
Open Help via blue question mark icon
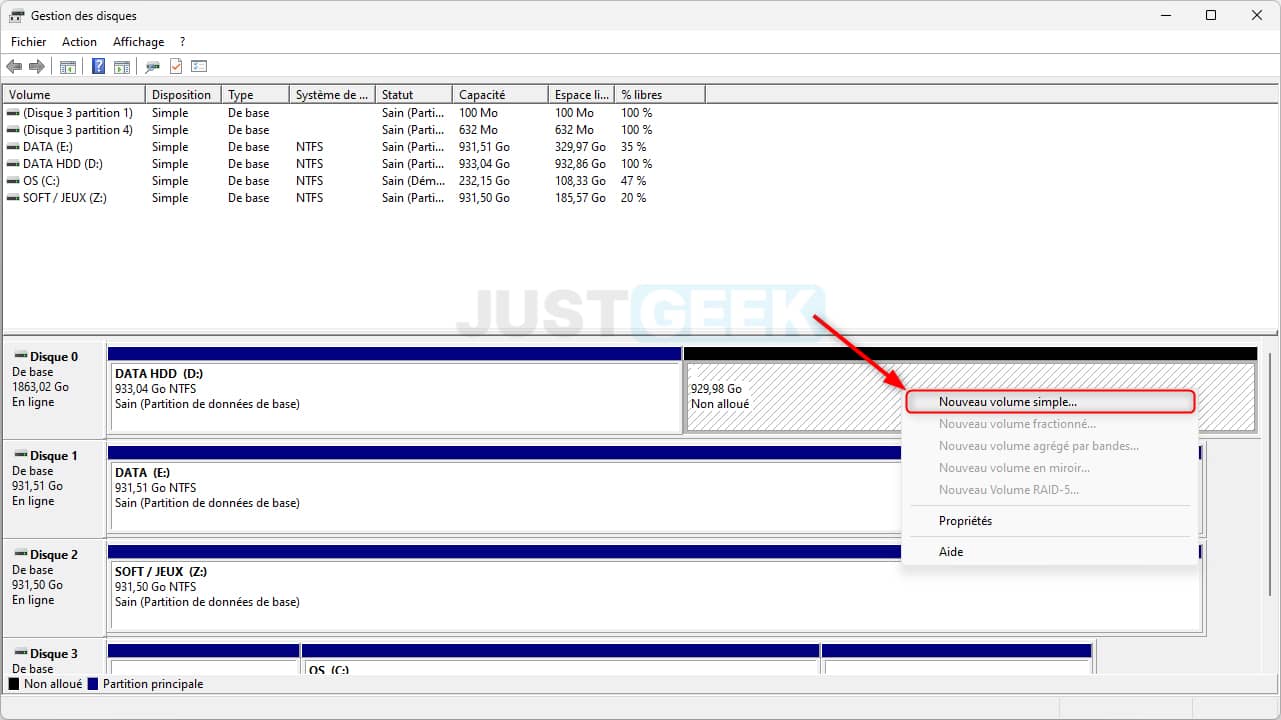pos(99,66)
